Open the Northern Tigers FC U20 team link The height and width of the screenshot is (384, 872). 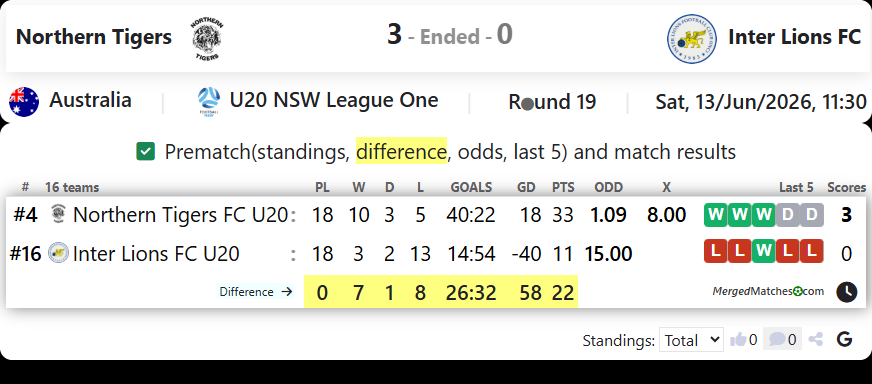pyautogui.click(x=180, y=215)
